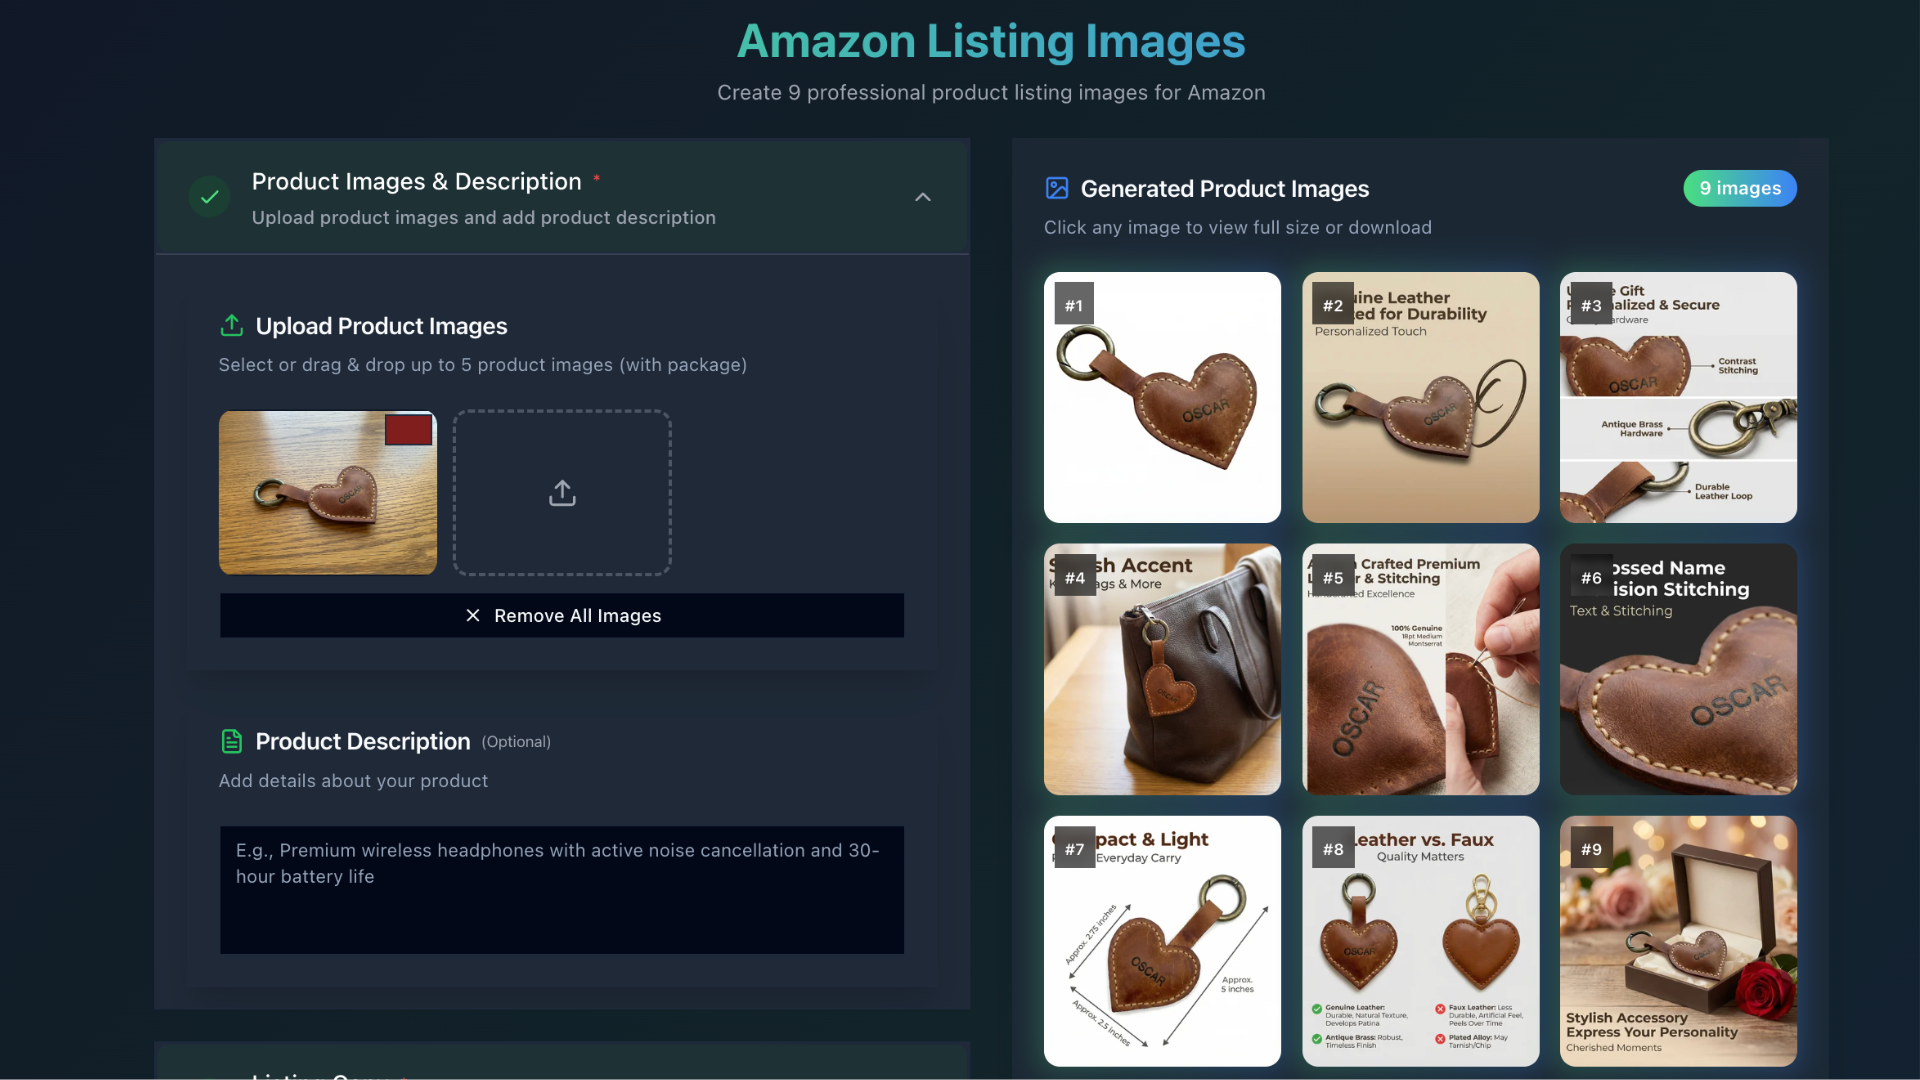View generated image #6 Embossed Name close-up

click(x=1678, y=669)
